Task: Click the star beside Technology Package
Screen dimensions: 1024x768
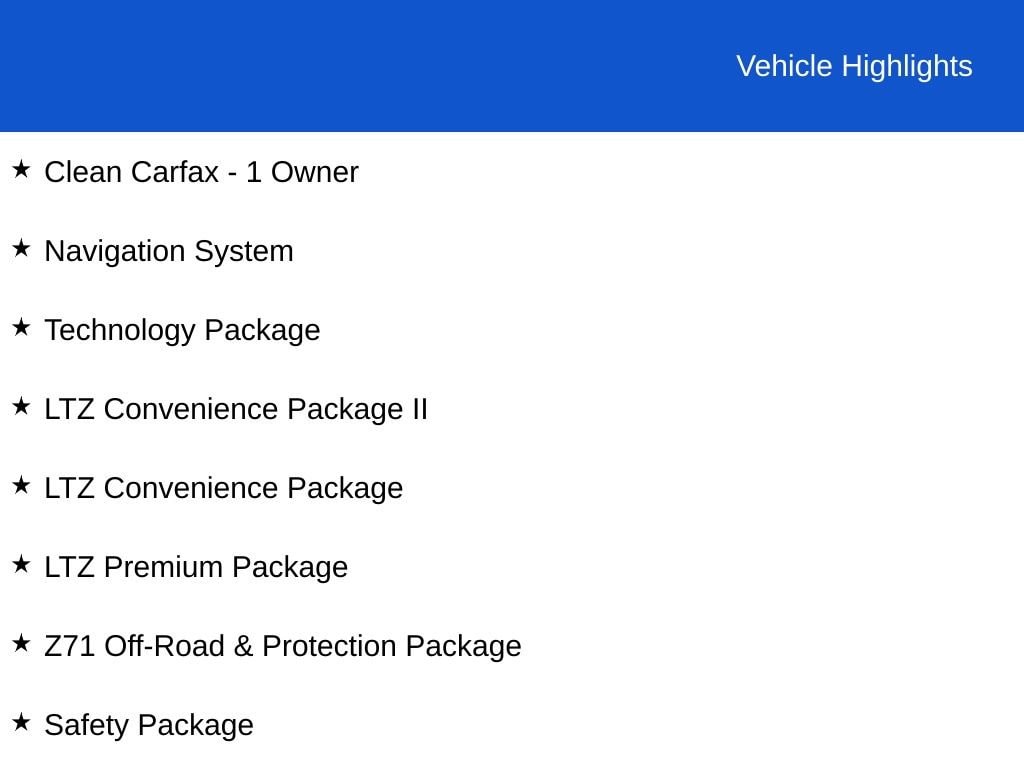Action: coord(21,328)
